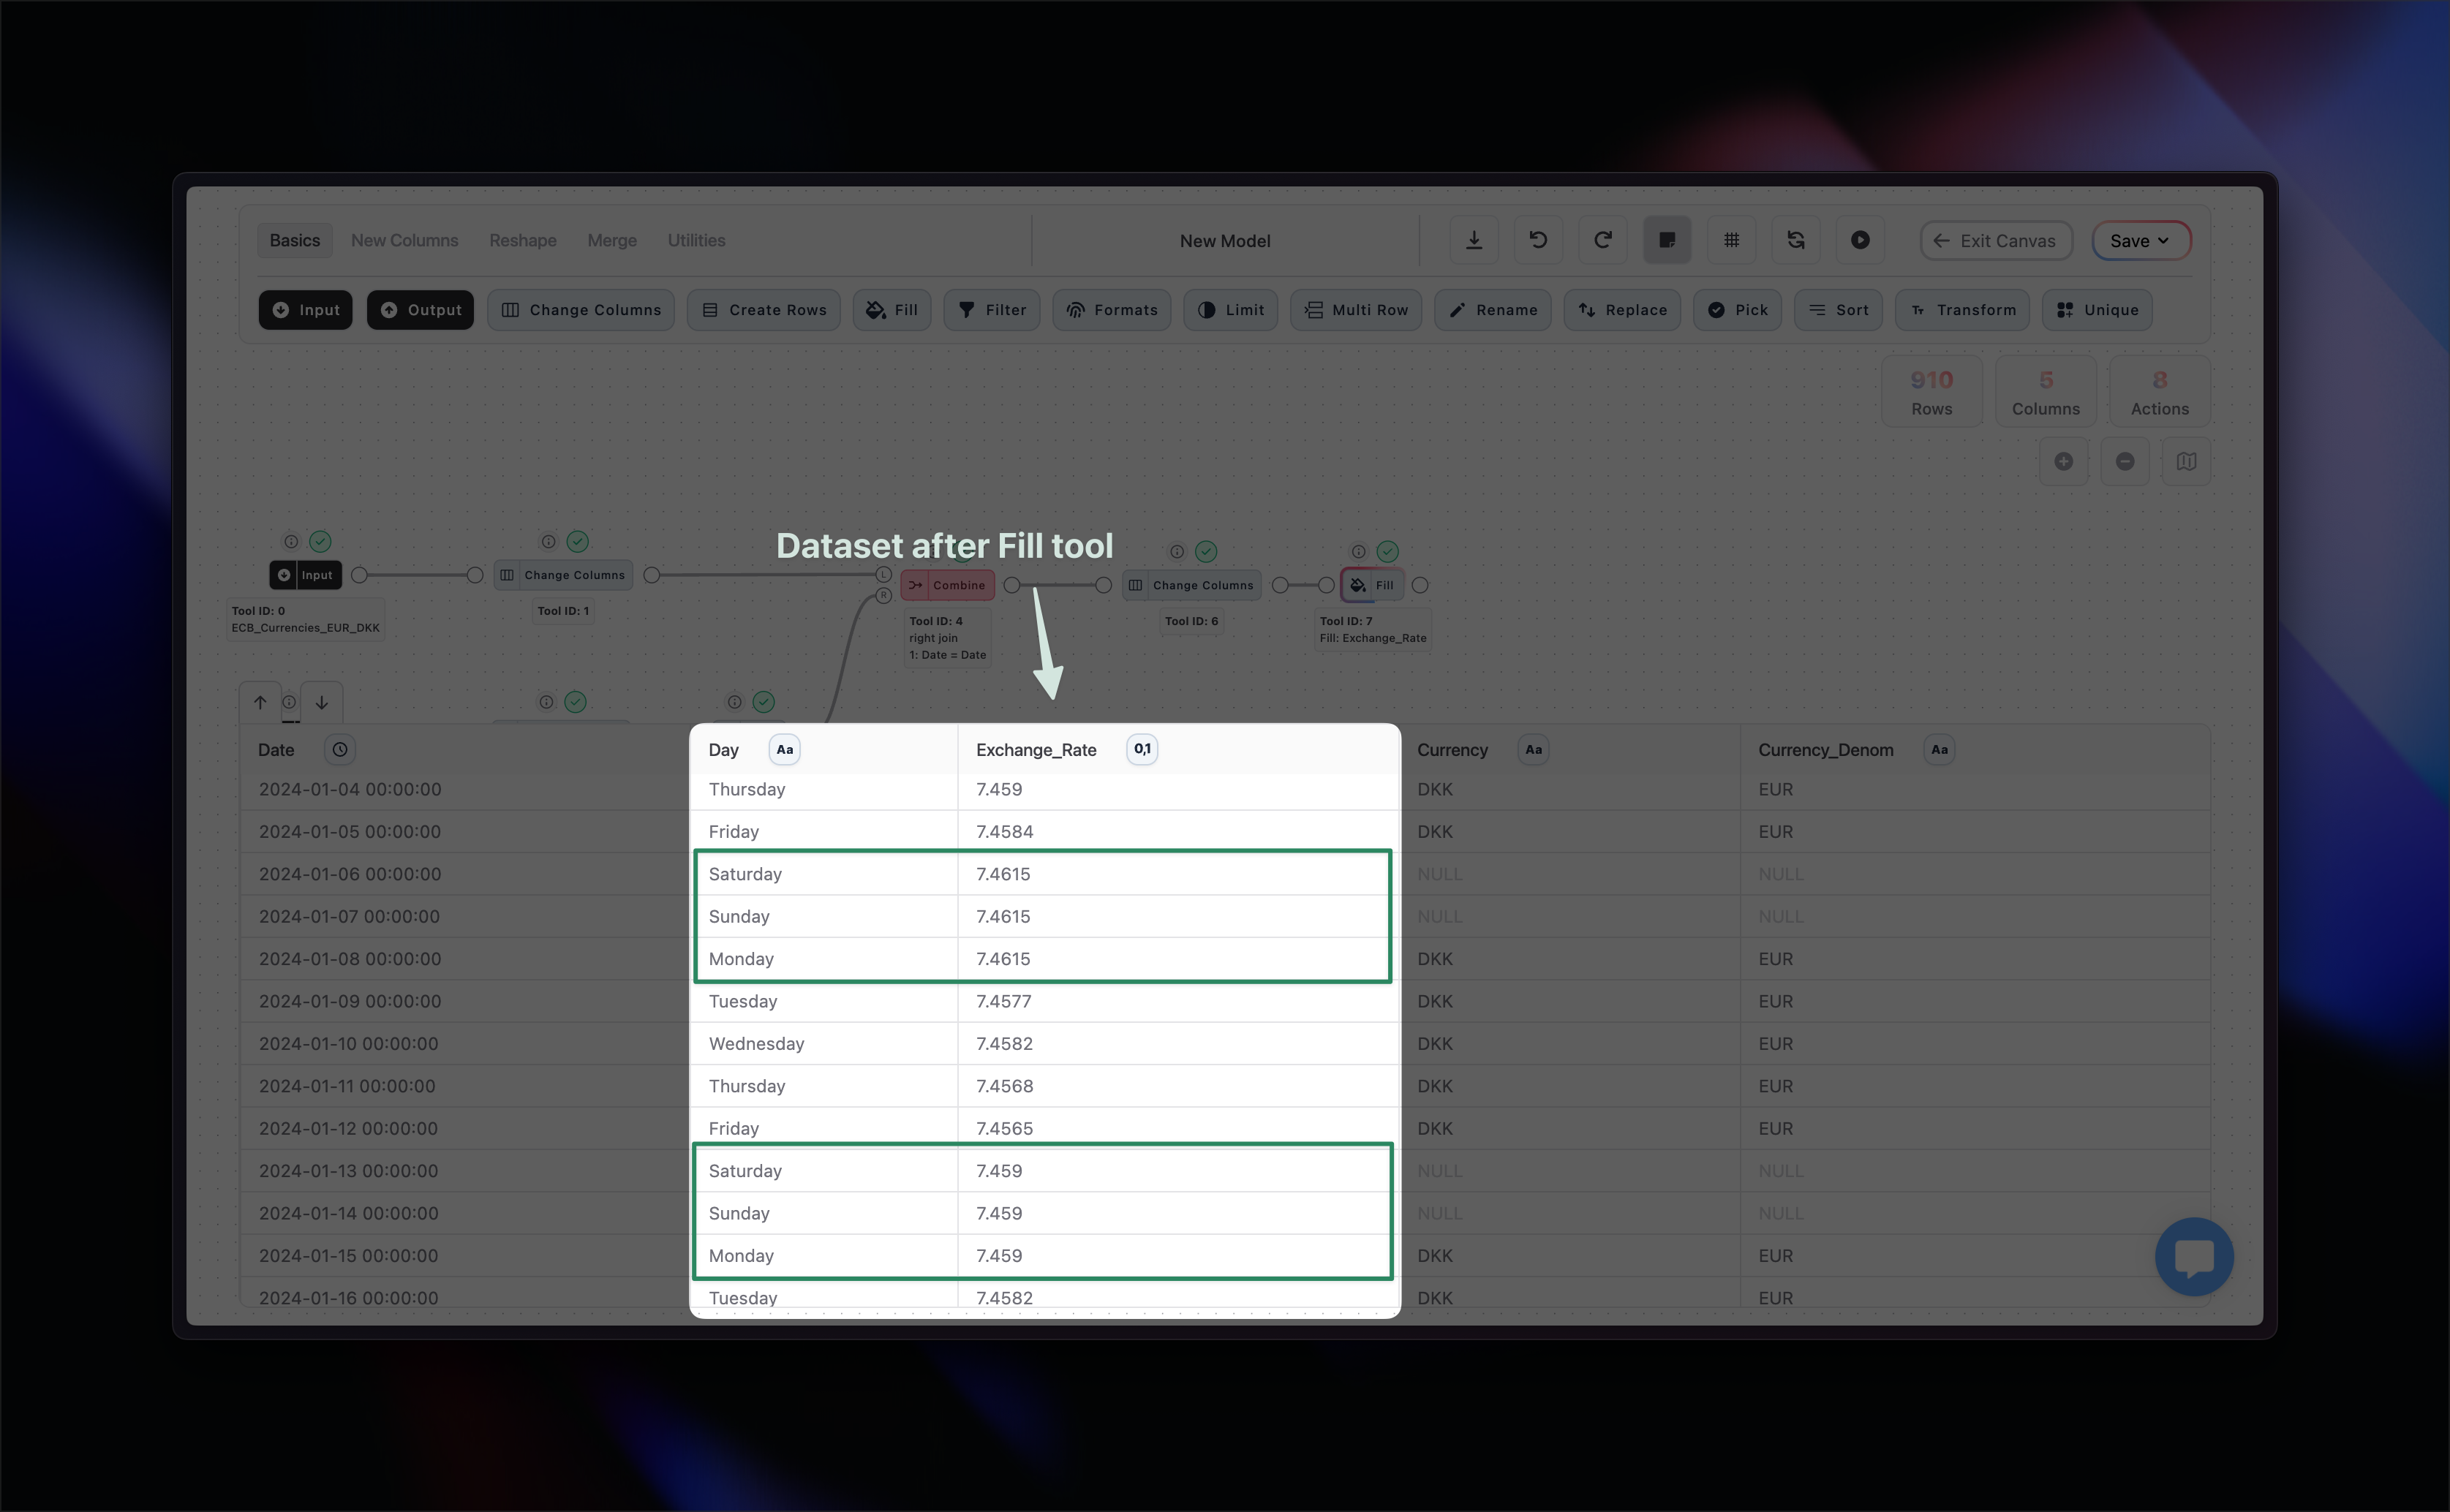
Task: Switch to the New Columns tab
Action: point(404,241)
